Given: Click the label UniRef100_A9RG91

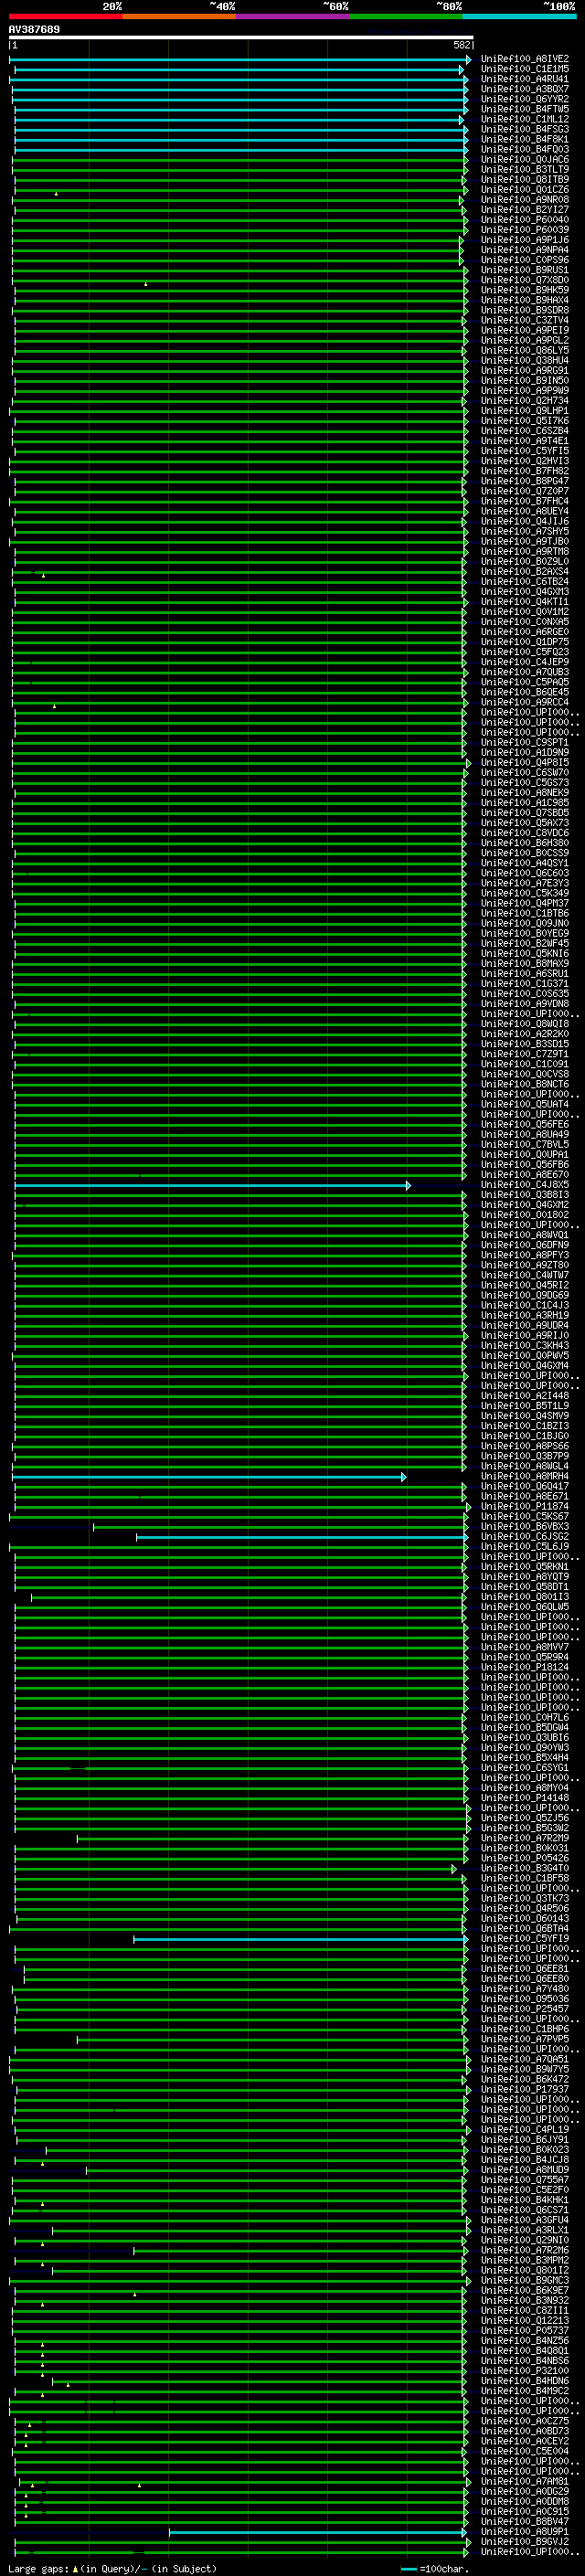Looking at the screenshot, I should (524, 370).
